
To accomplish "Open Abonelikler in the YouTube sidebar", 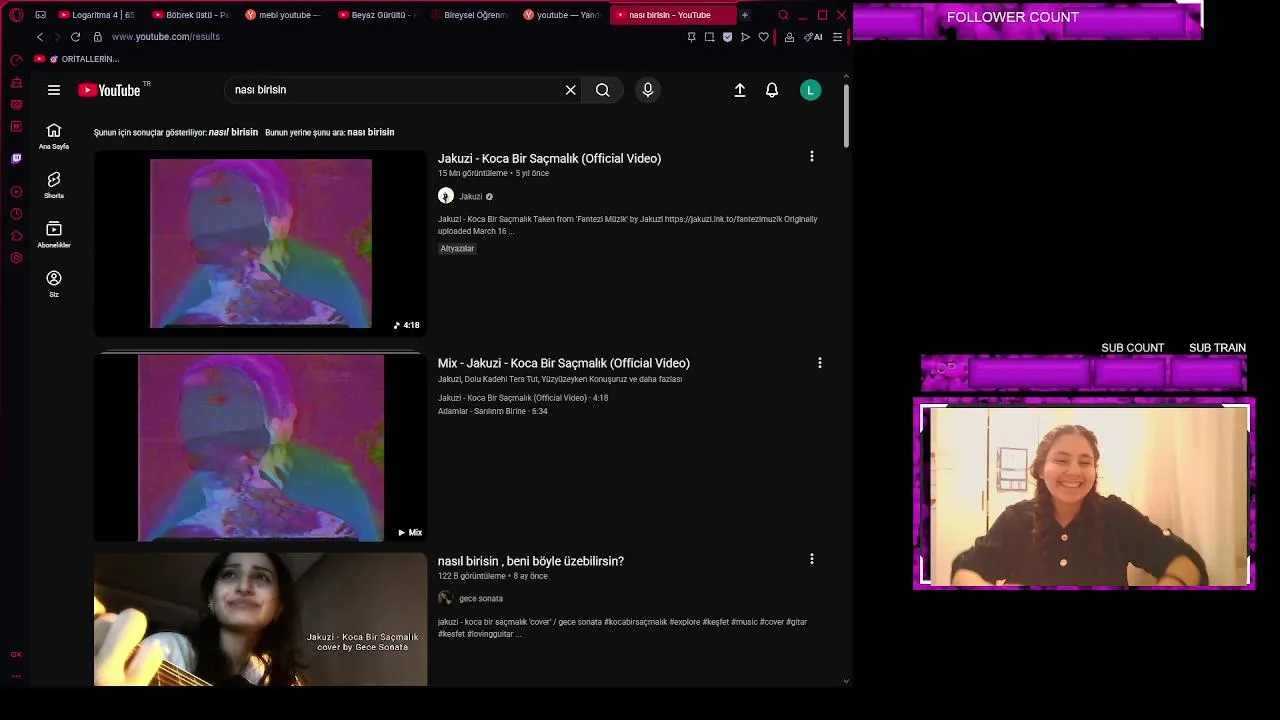I will 54,235.
